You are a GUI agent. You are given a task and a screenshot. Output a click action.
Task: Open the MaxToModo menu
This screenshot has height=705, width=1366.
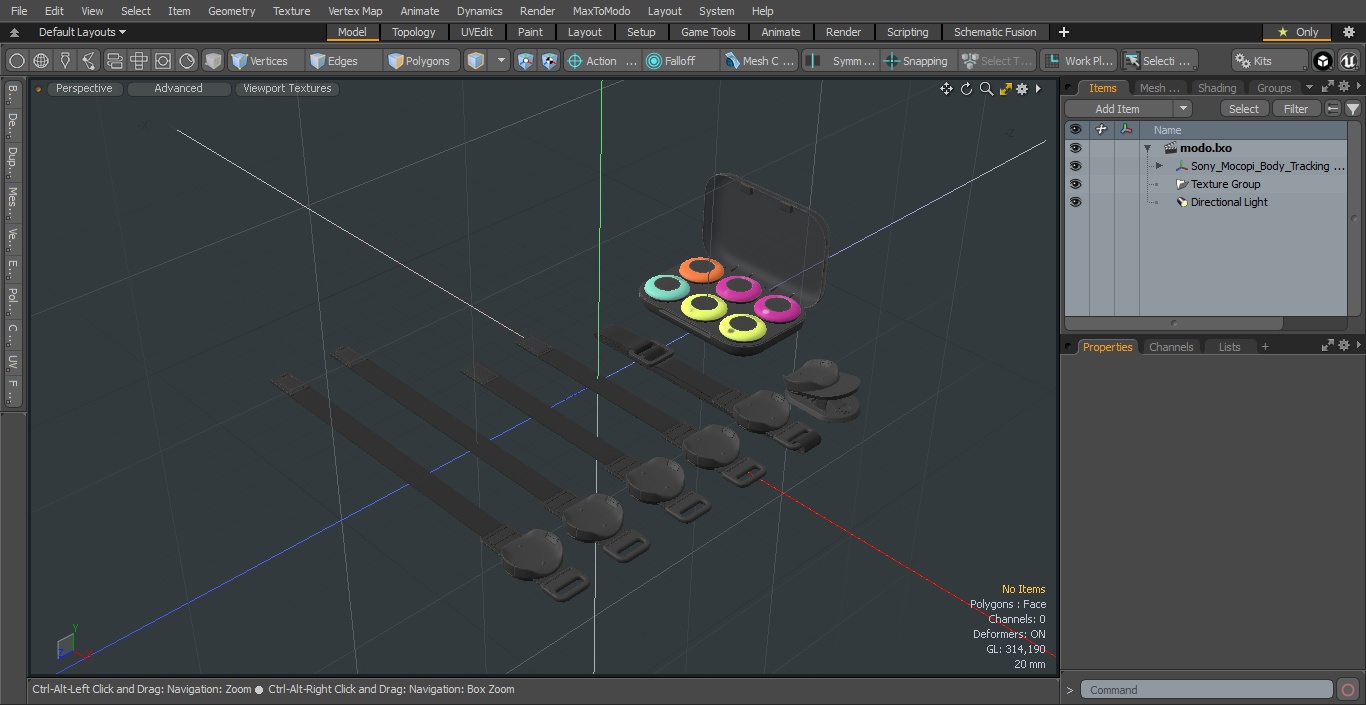point(601,11)
